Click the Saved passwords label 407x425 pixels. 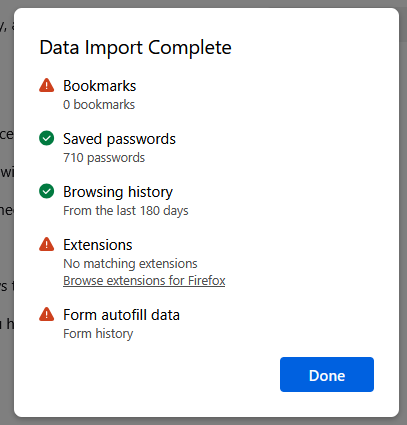pos(119,139)
